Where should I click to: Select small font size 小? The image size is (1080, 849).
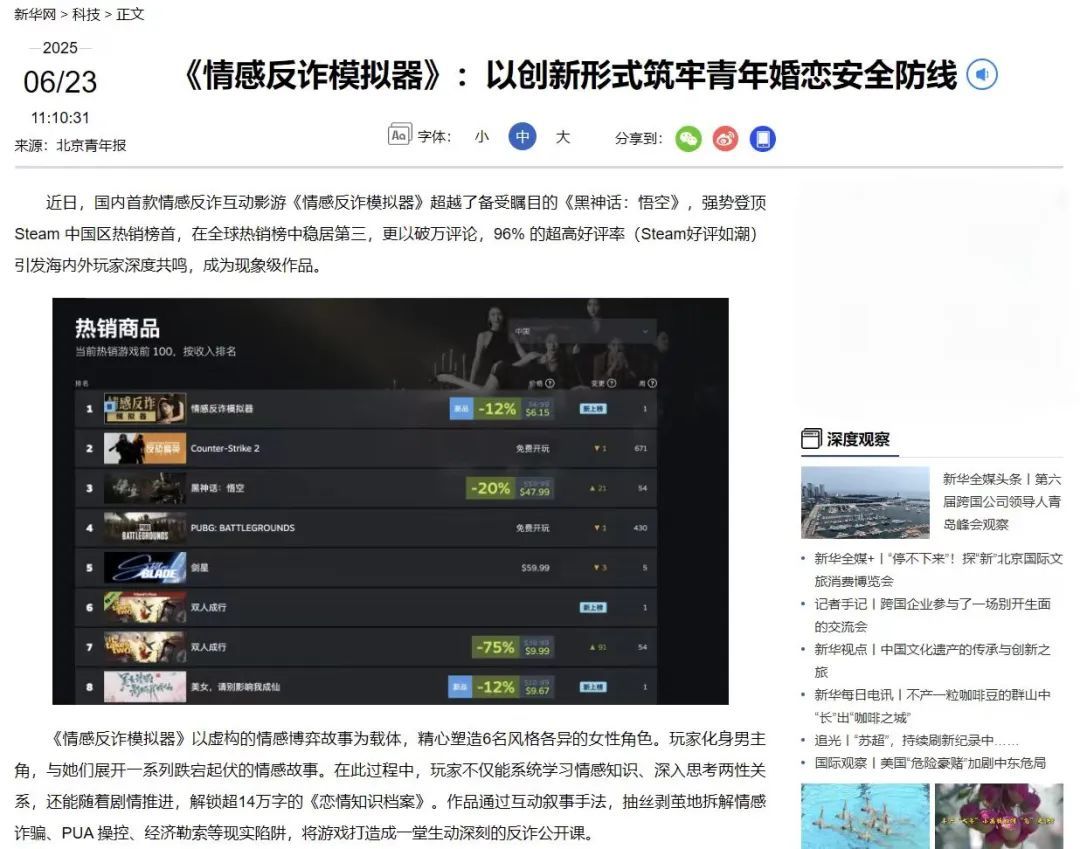[x=482, y=136]
